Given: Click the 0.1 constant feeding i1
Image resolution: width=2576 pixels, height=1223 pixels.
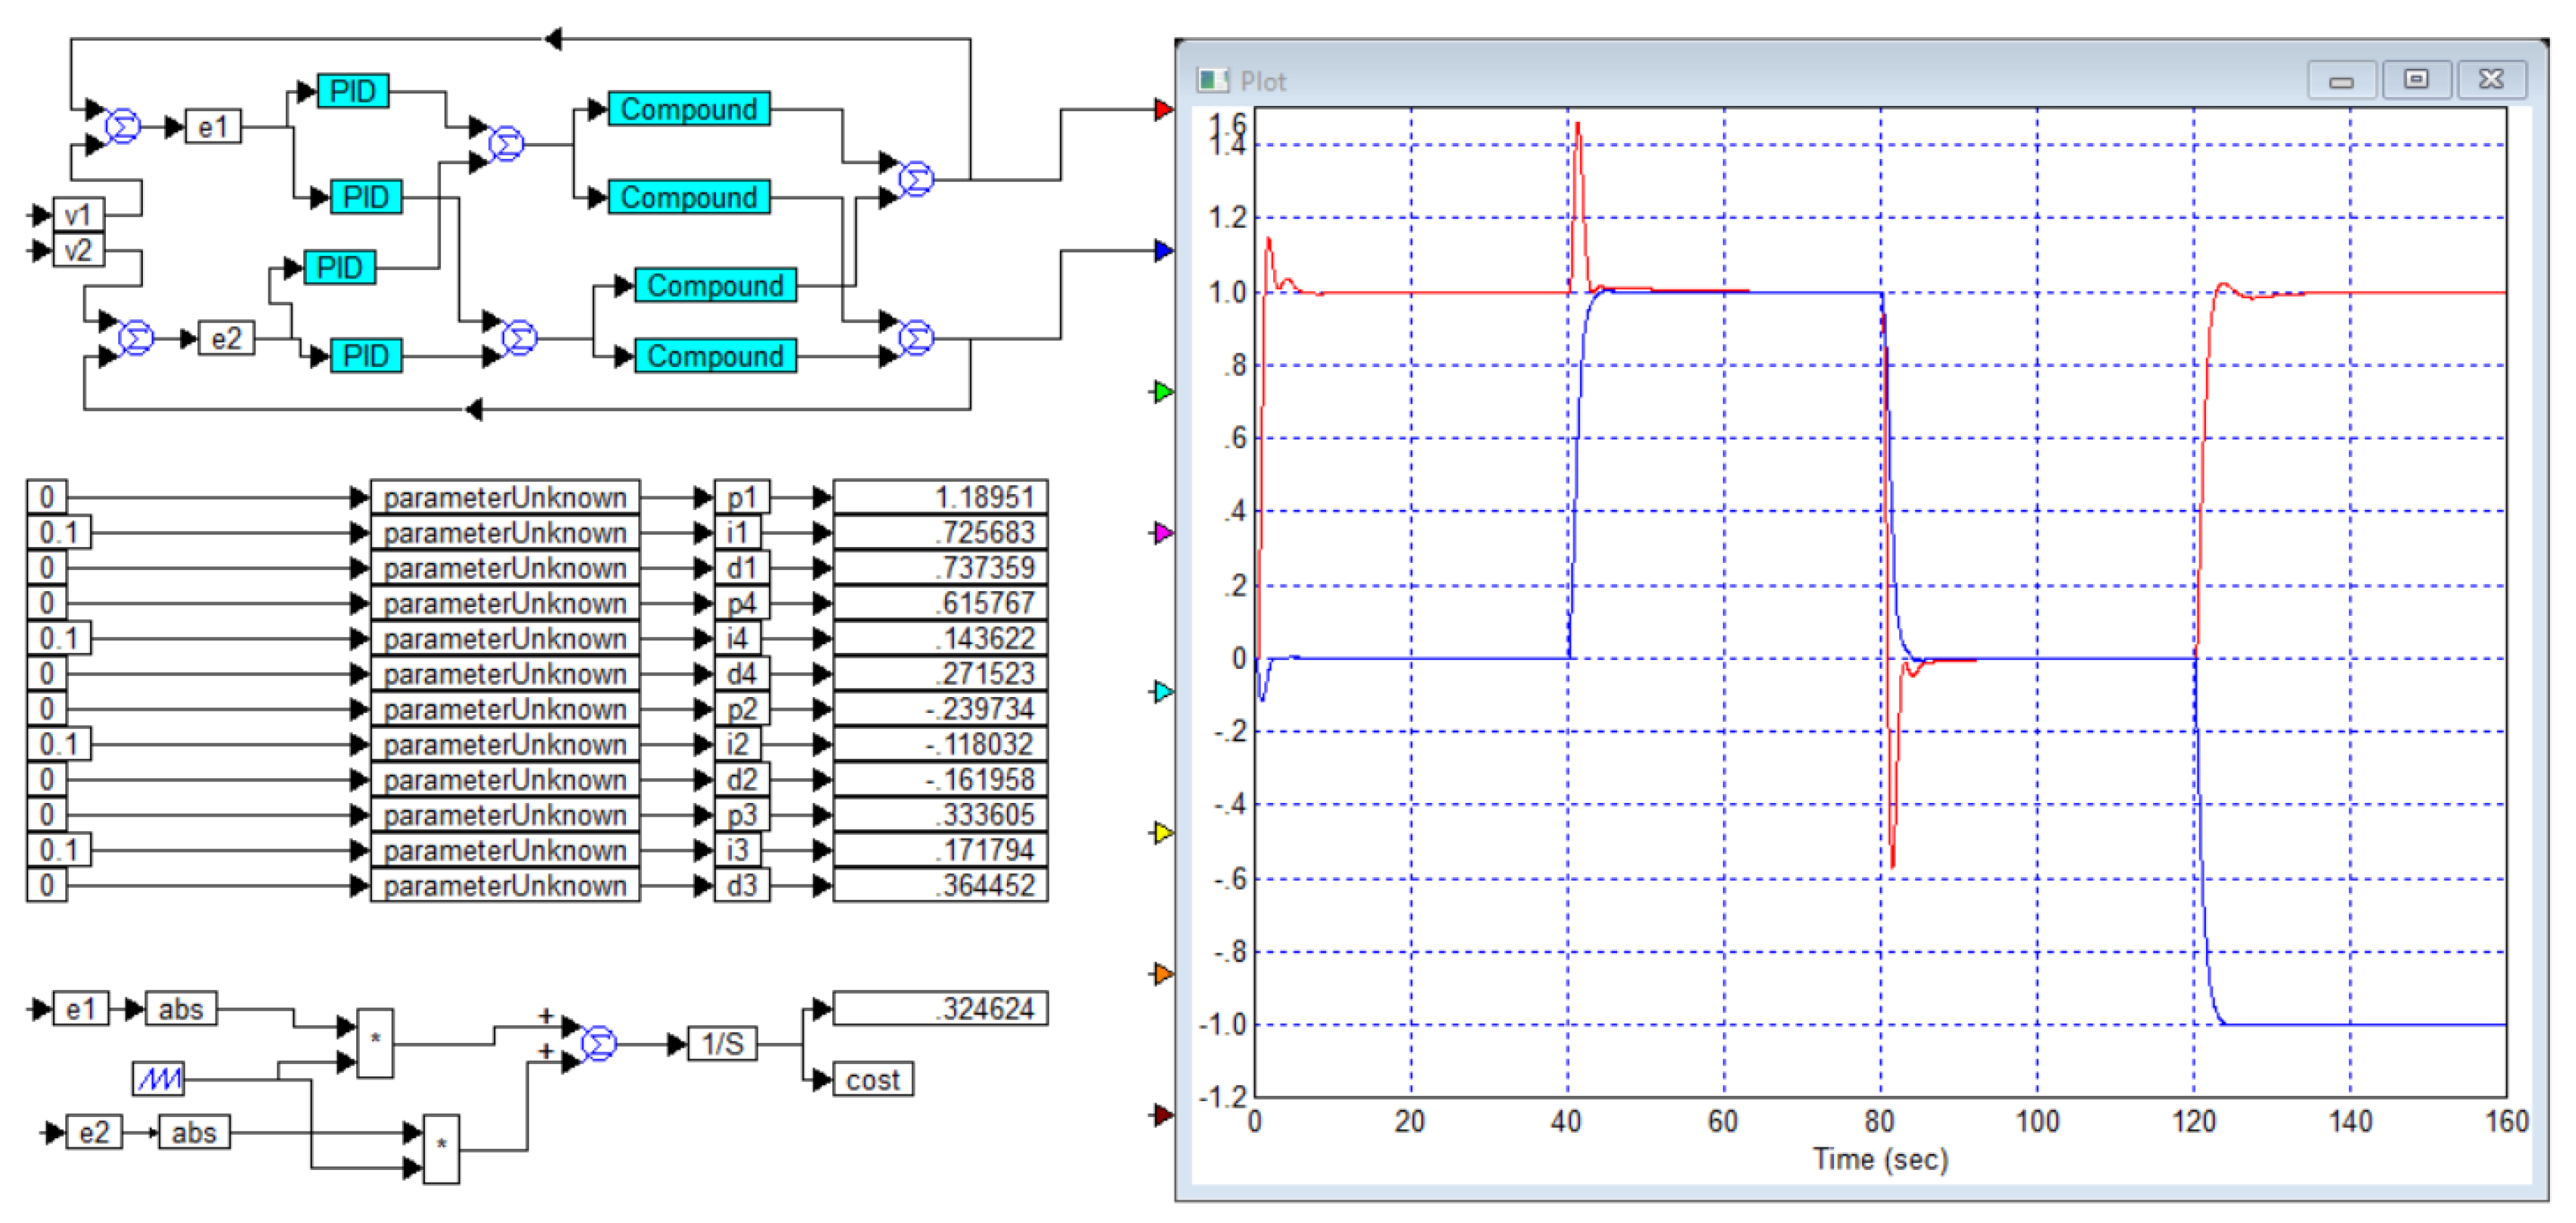Looking at the screenshot, I should (59, 532).
